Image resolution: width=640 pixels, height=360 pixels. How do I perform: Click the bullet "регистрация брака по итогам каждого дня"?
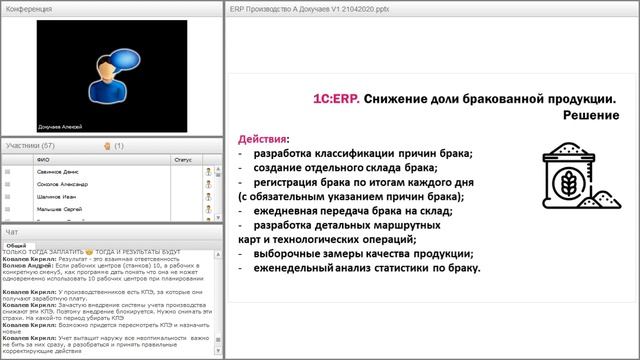tap(363, 182)
